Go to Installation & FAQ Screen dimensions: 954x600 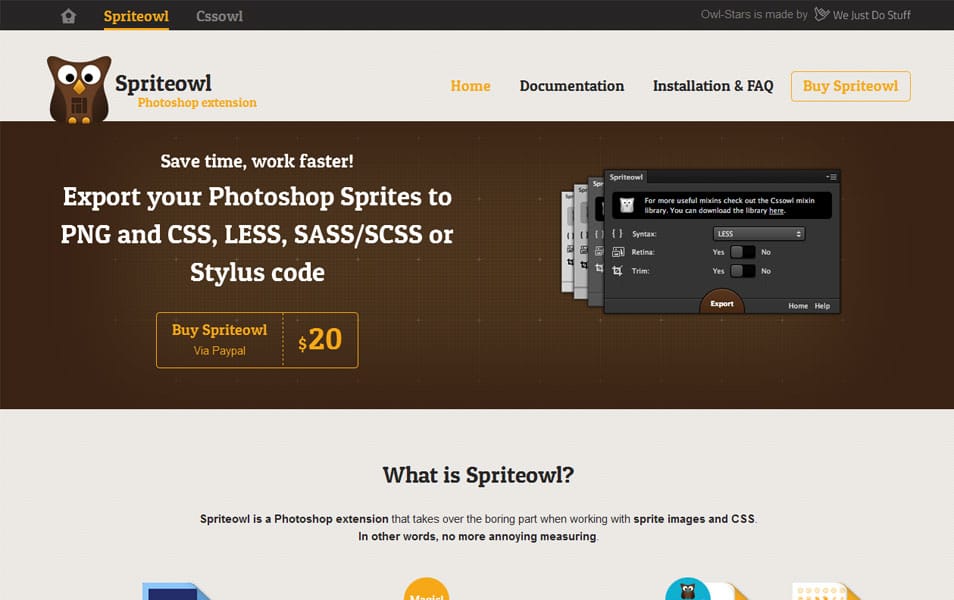pyautogui.click(x=713, y=86)
